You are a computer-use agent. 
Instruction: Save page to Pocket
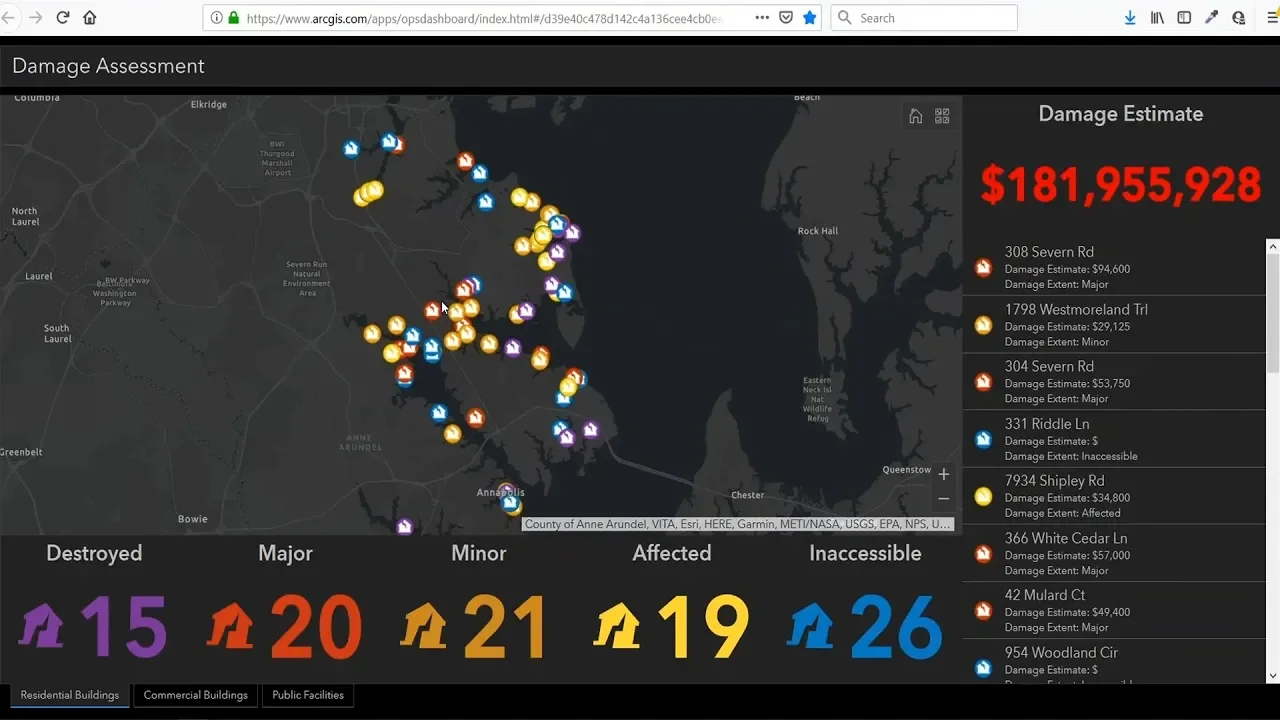point(786,18)
